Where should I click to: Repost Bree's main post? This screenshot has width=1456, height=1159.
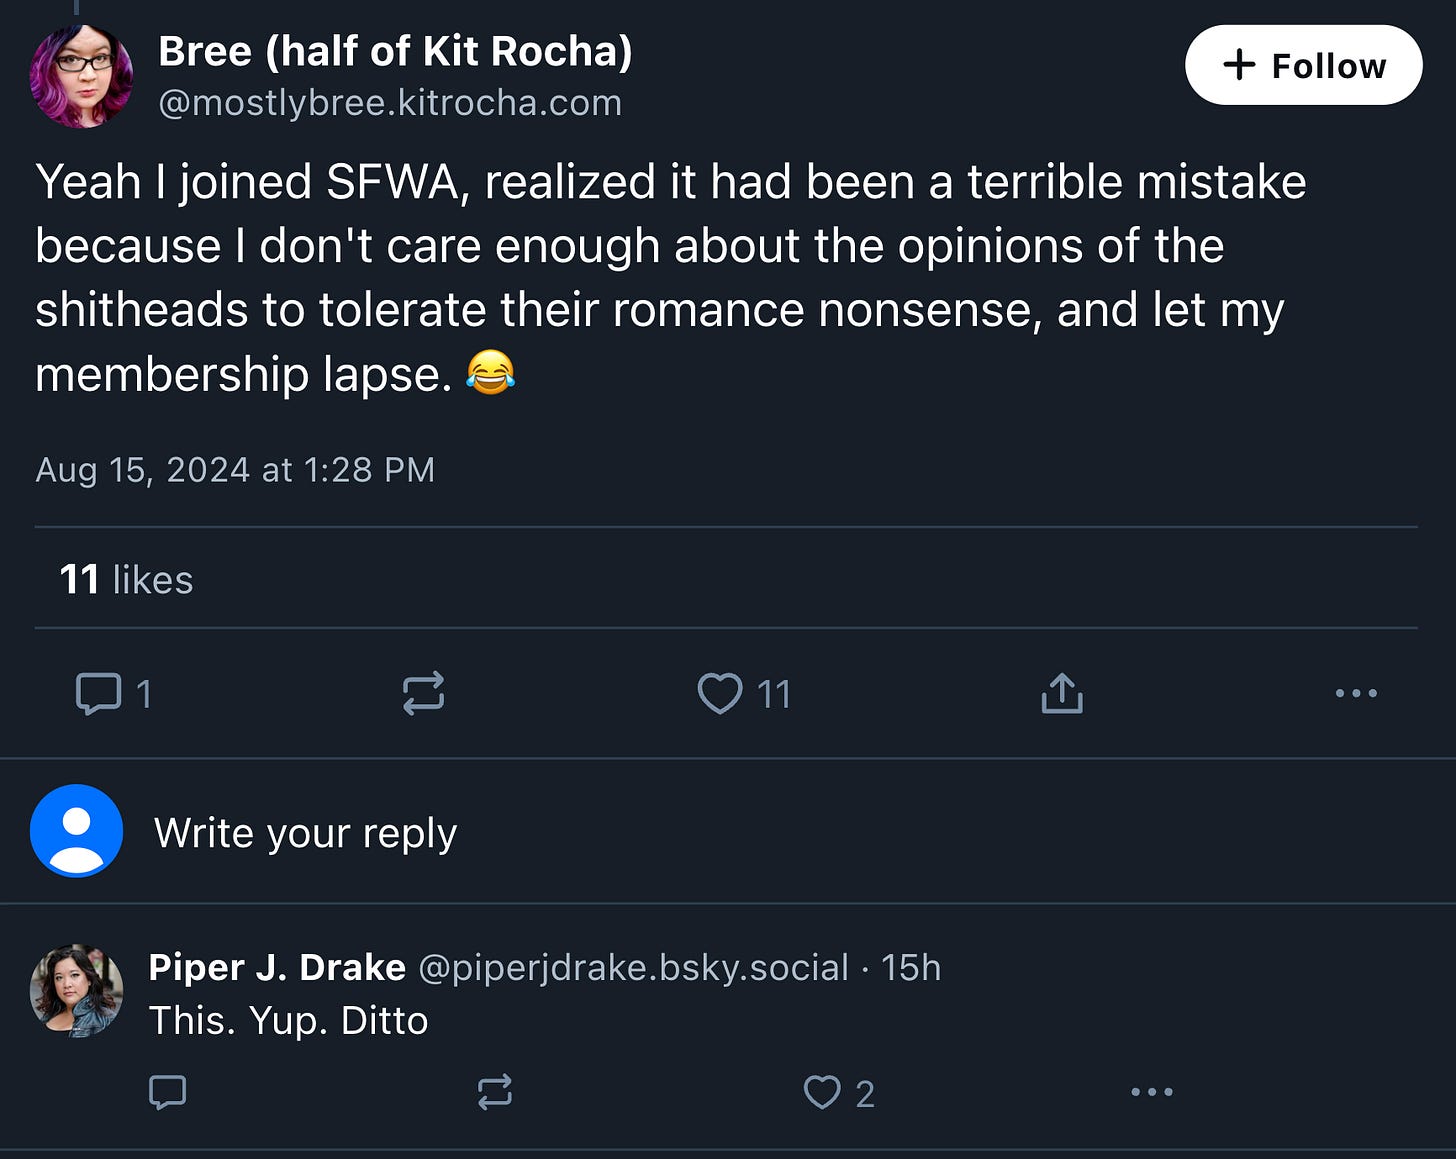[423, 693]
